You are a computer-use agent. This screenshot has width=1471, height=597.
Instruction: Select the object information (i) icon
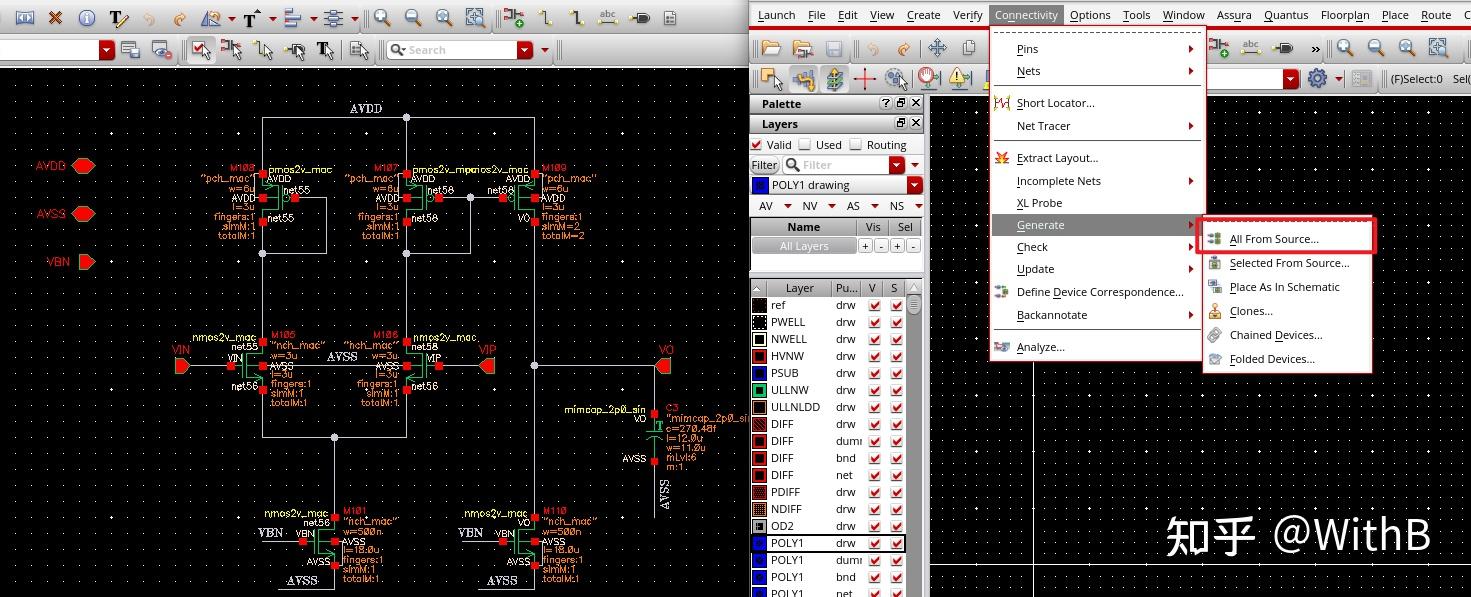tap(87, 17)
